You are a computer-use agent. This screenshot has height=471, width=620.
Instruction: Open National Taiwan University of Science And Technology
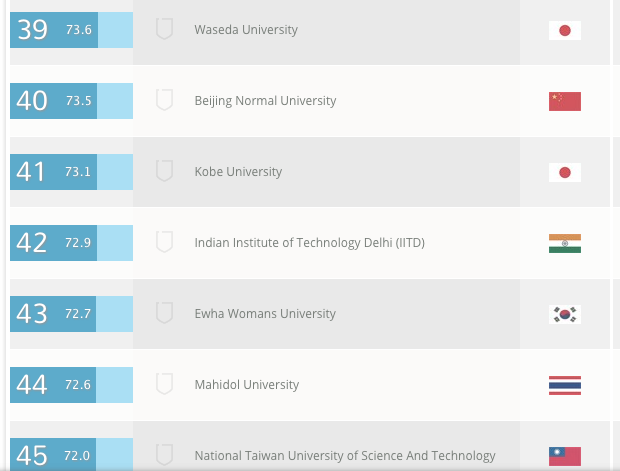click(345, 456)
